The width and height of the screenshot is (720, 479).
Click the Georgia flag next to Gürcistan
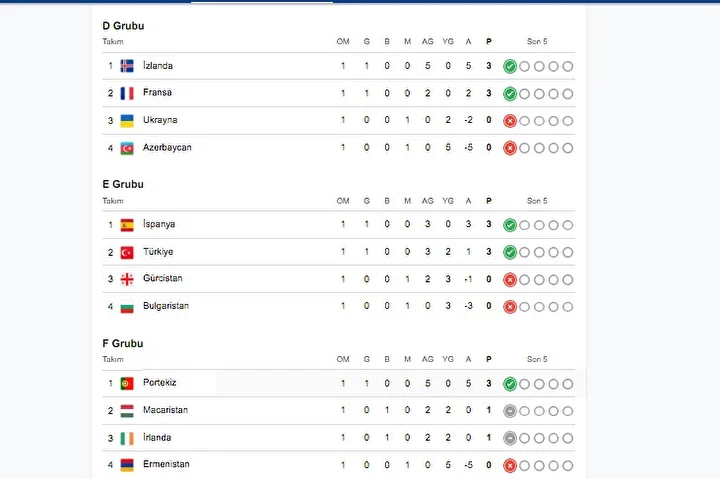coord(127,279)
